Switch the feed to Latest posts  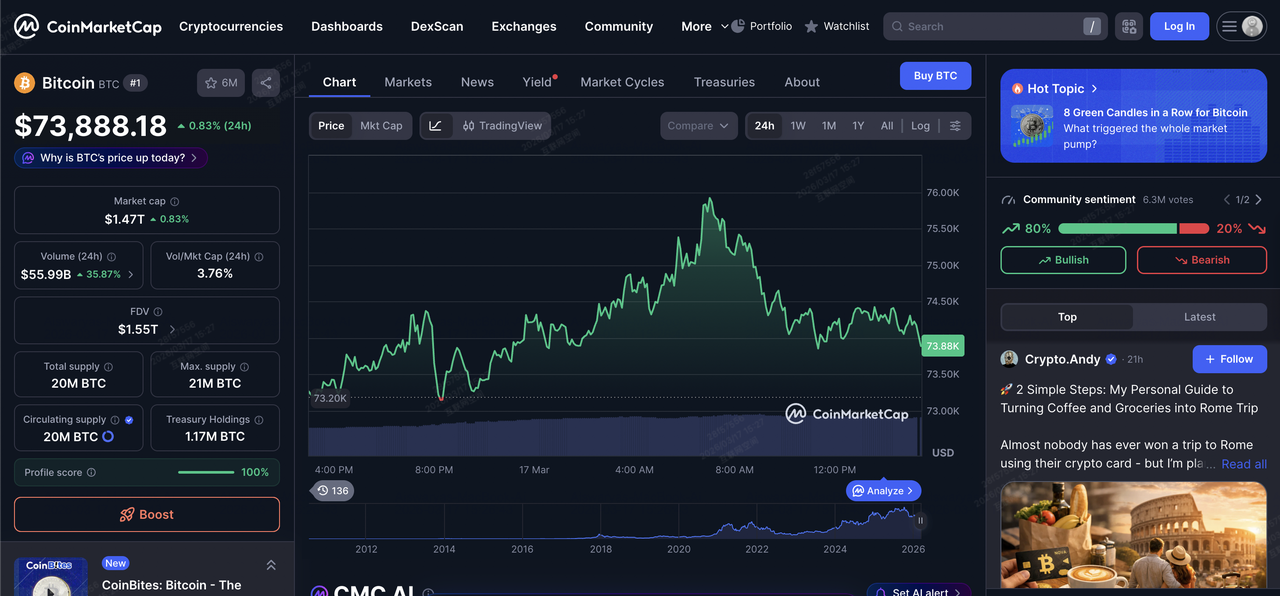pyautogui.click(x=1199, y=317)
